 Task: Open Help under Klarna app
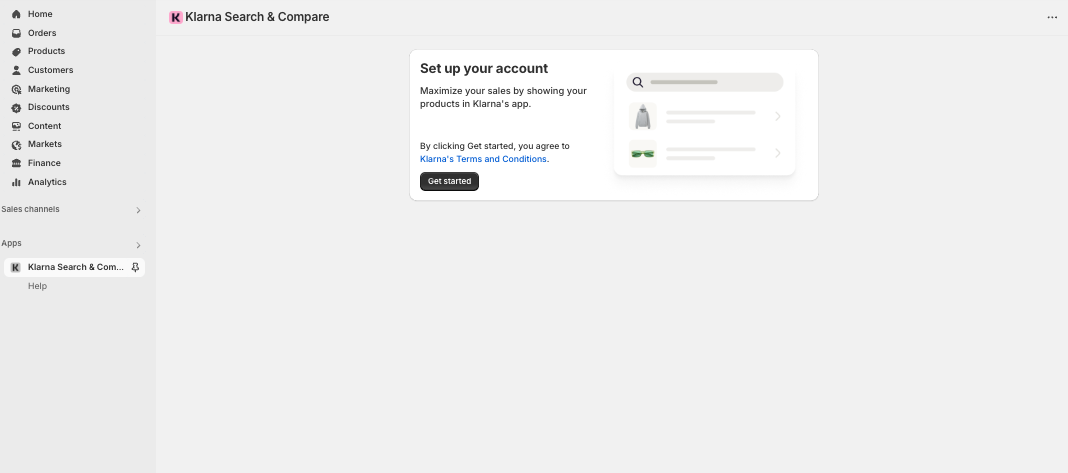click(x=37, y=286)
